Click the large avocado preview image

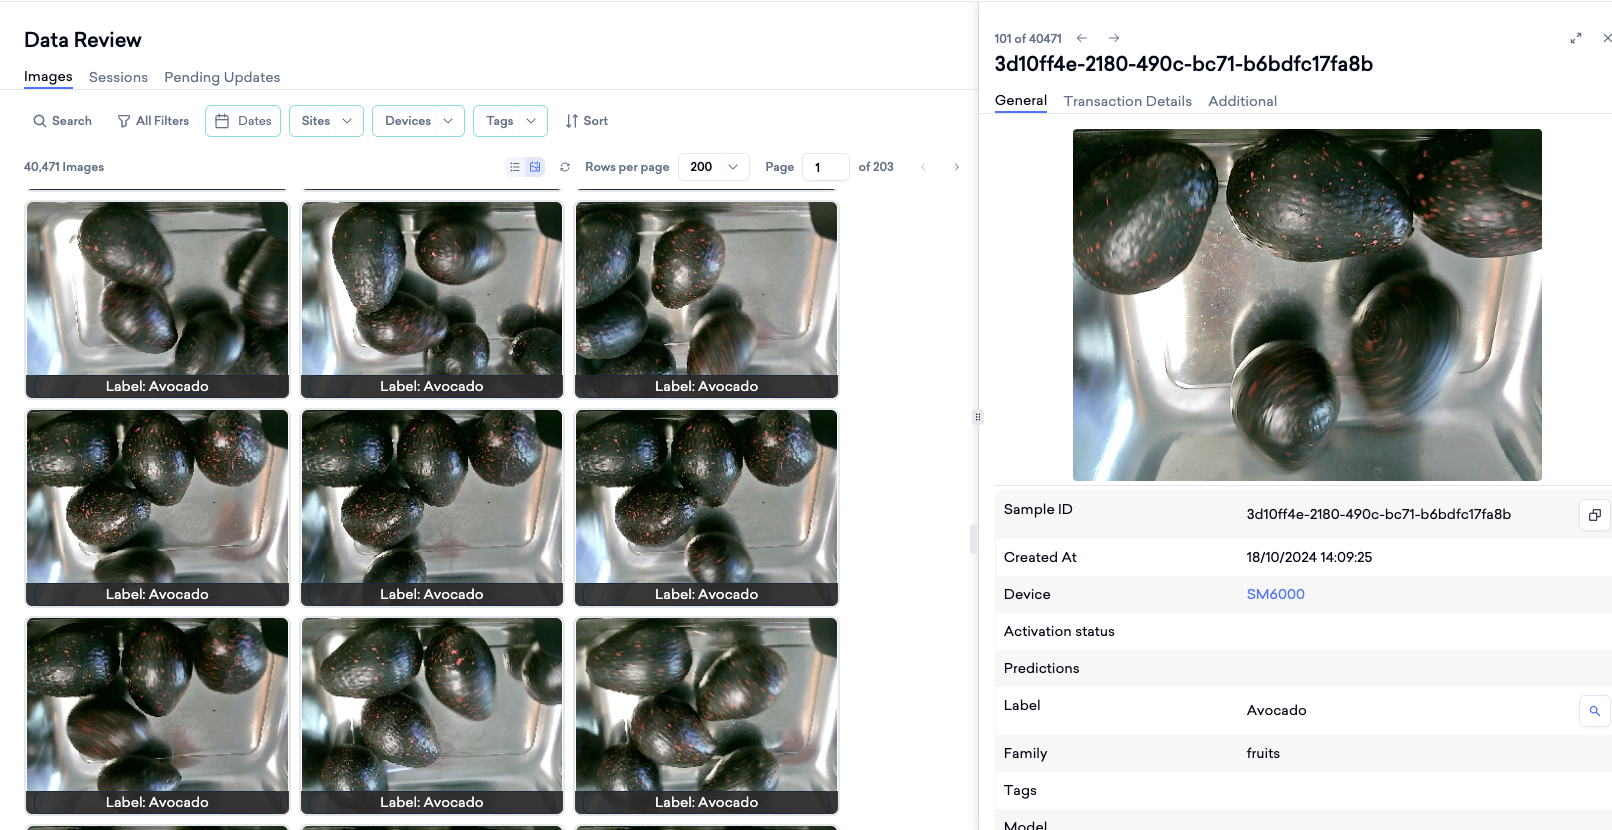click(1307, 305)
